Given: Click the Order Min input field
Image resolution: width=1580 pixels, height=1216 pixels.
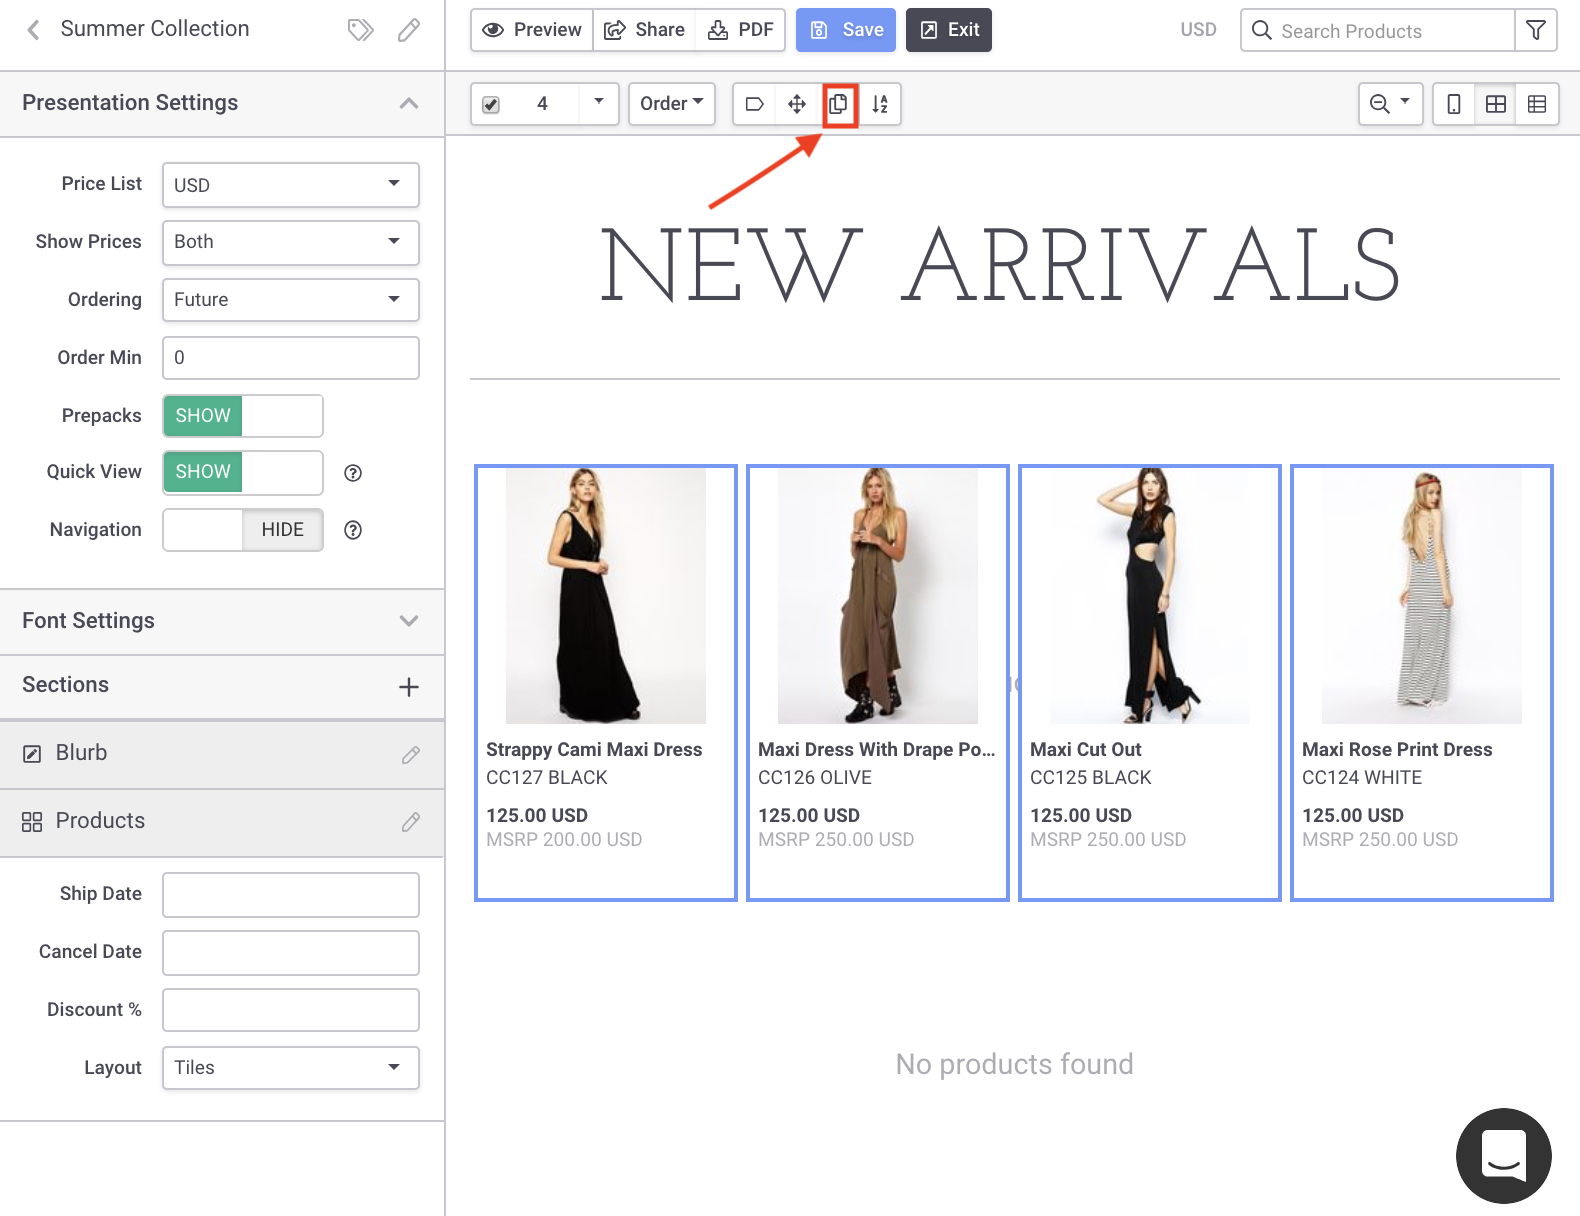Looking at the screenshot, I should click(291, 358).
